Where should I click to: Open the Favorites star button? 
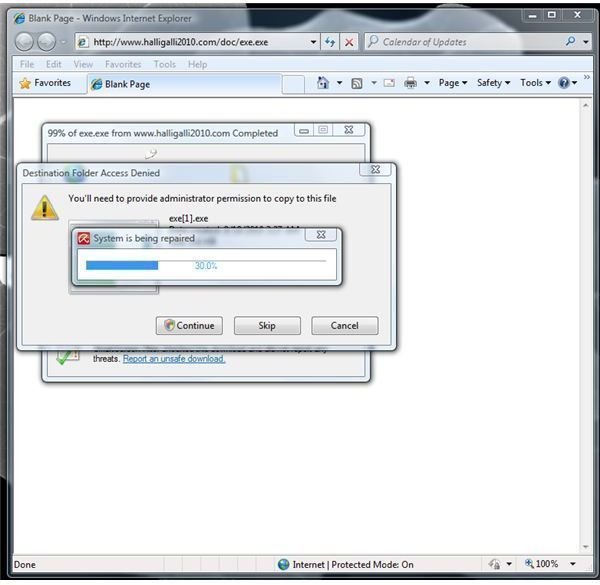[x=45, y=83]
